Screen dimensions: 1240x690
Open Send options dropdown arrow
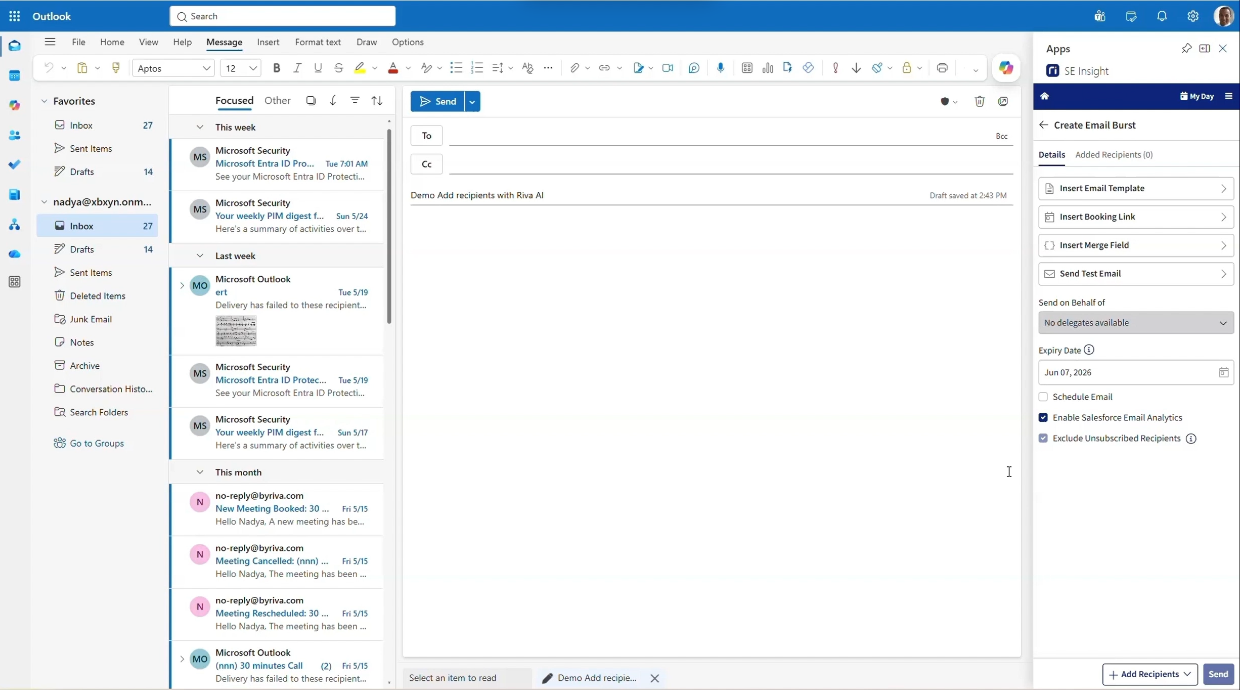click(472, 101)
